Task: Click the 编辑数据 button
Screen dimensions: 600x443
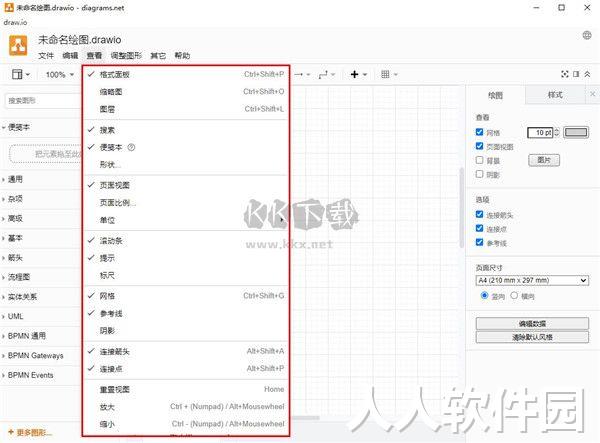Action: coord(532,324)
